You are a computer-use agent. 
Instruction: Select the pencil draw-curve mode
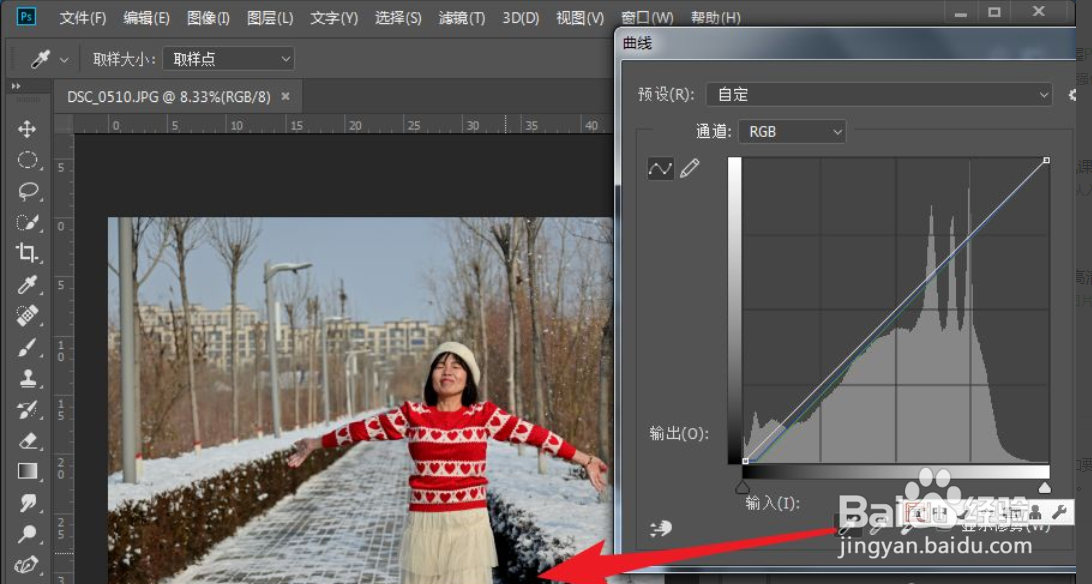point(689,168)
